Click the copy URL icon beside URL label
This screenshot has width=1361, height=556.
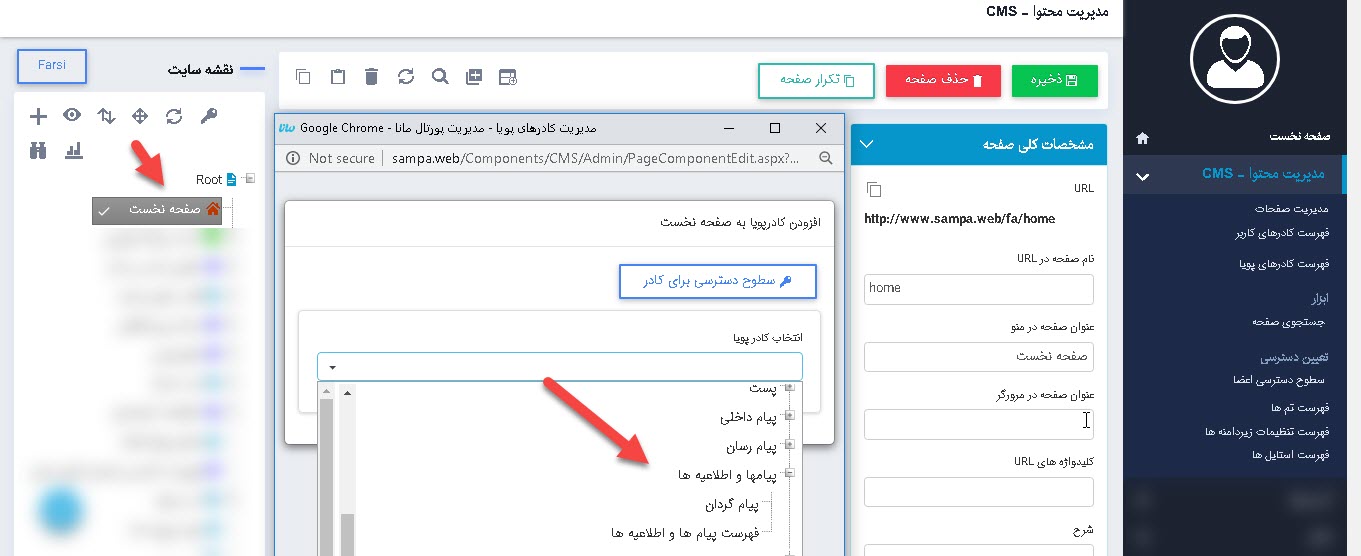pyautogui.click(x=874, y=189)
